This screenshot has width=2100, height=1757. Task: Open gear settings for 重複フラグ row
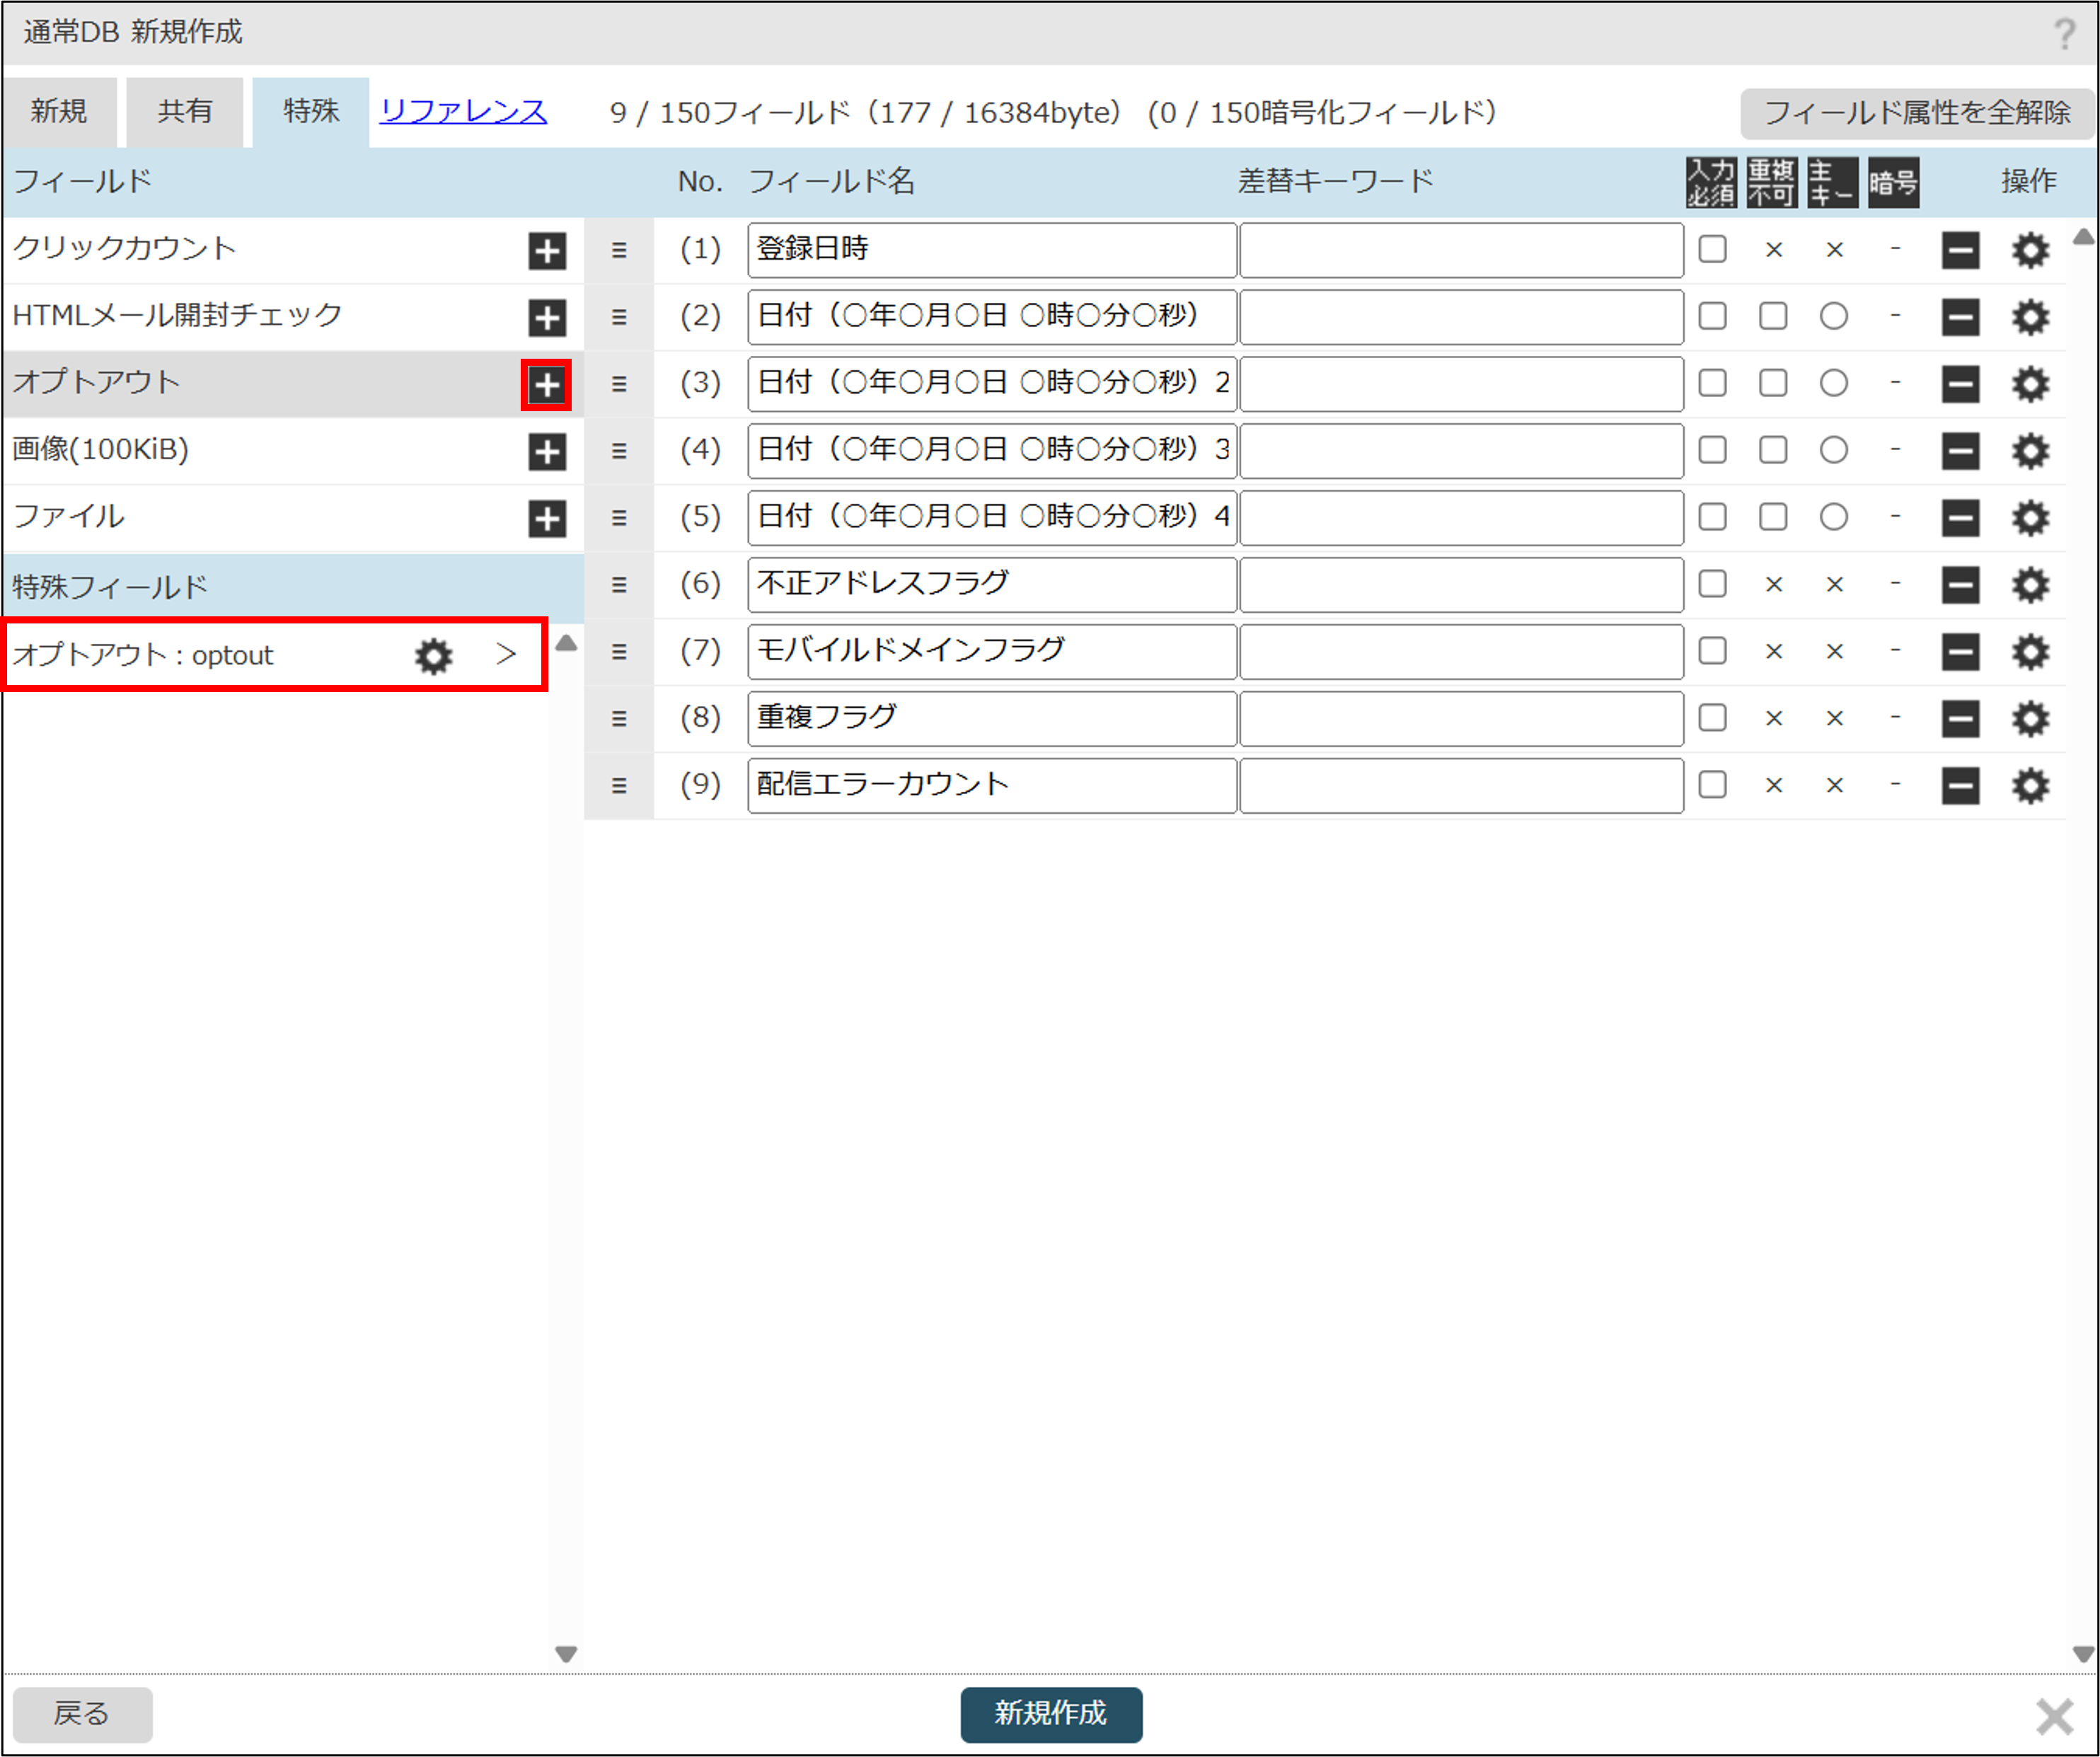[x=2029, y=718]
